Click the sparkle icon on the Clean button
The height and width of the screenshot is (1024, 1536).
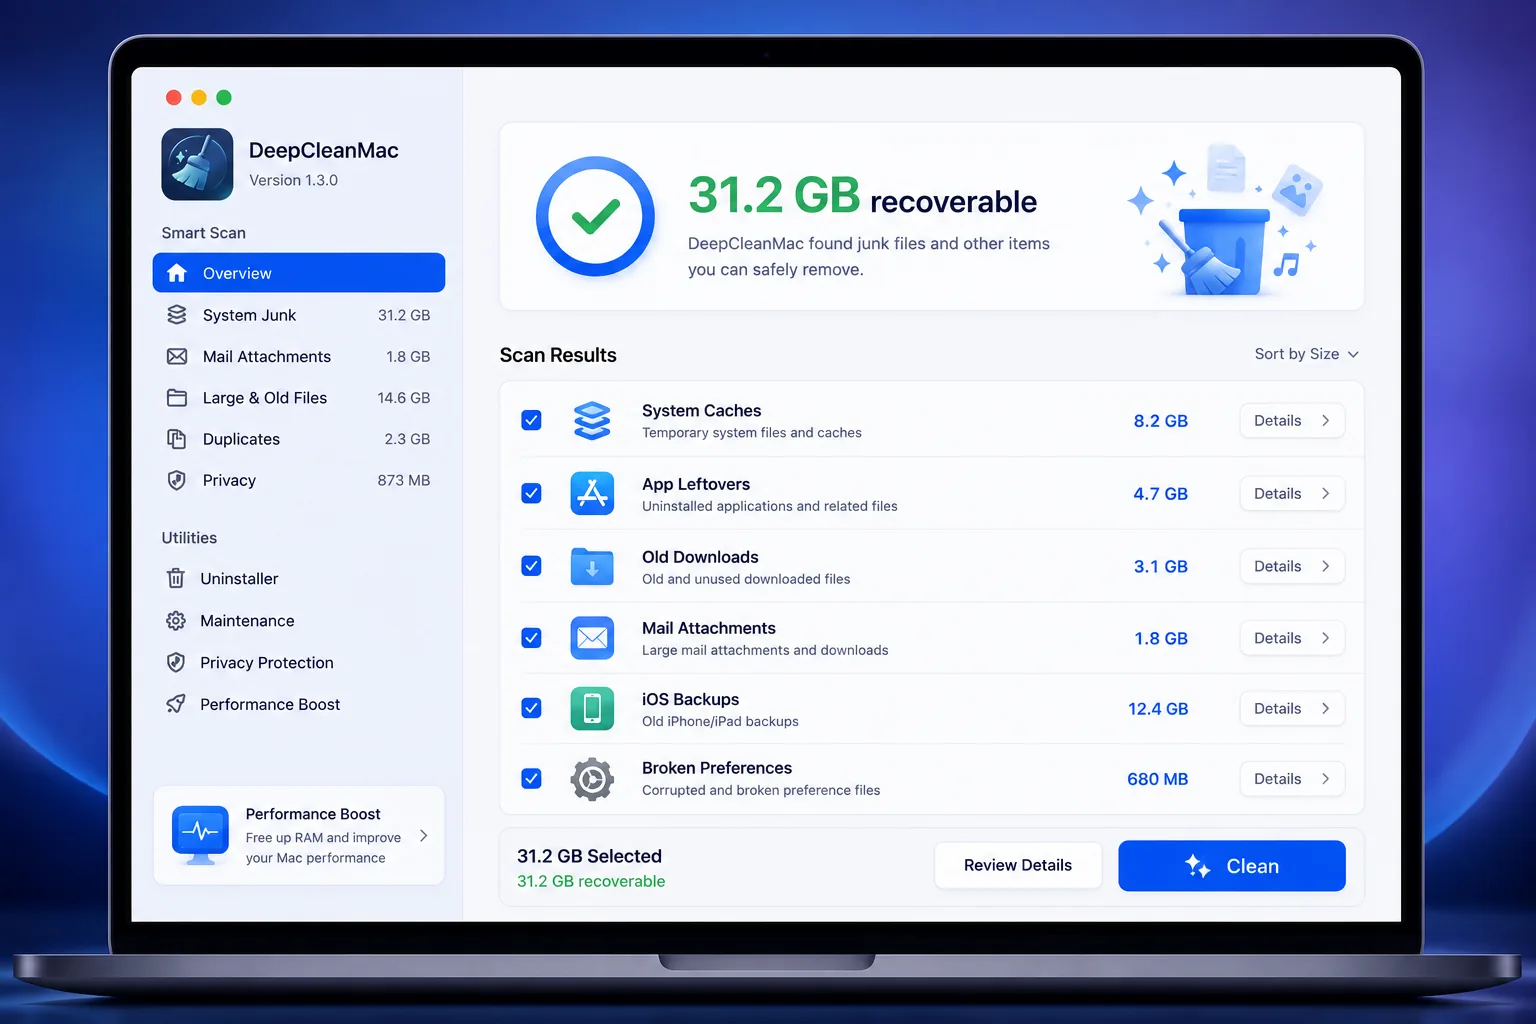pos(1197,866)
